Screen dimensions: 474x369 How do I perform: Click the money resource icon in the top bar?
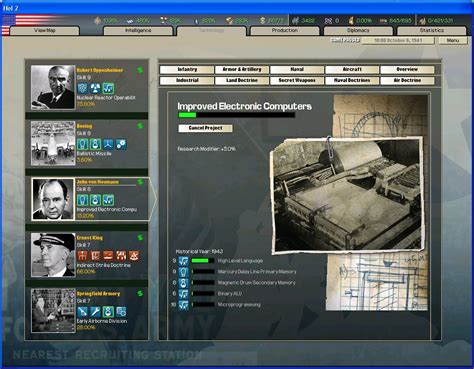pyautogui.click(x=263, y=21)
